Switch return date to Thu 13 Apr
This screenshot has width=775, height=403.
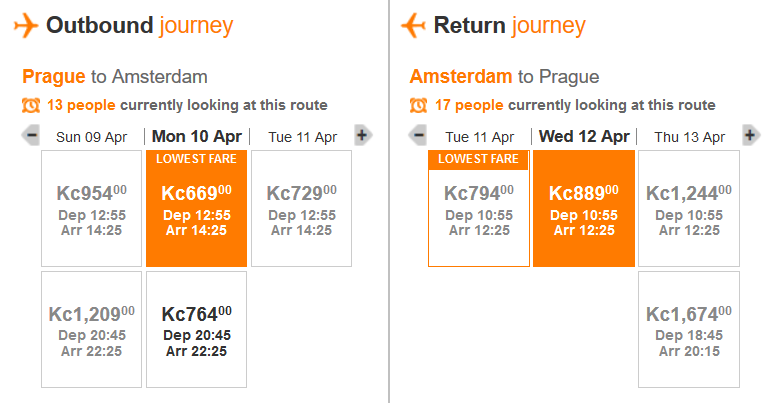pyautogui.click(x=689, y=137)
